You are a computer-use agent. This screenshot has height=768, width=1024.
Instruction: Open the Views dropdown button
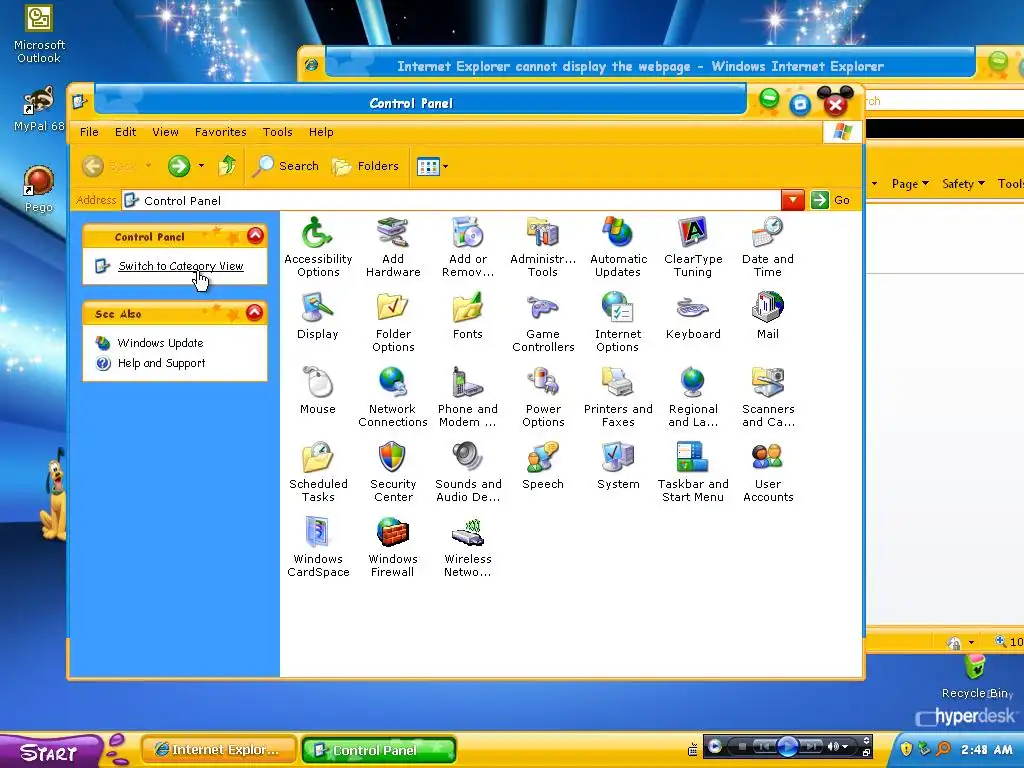(x=432, y=167)
